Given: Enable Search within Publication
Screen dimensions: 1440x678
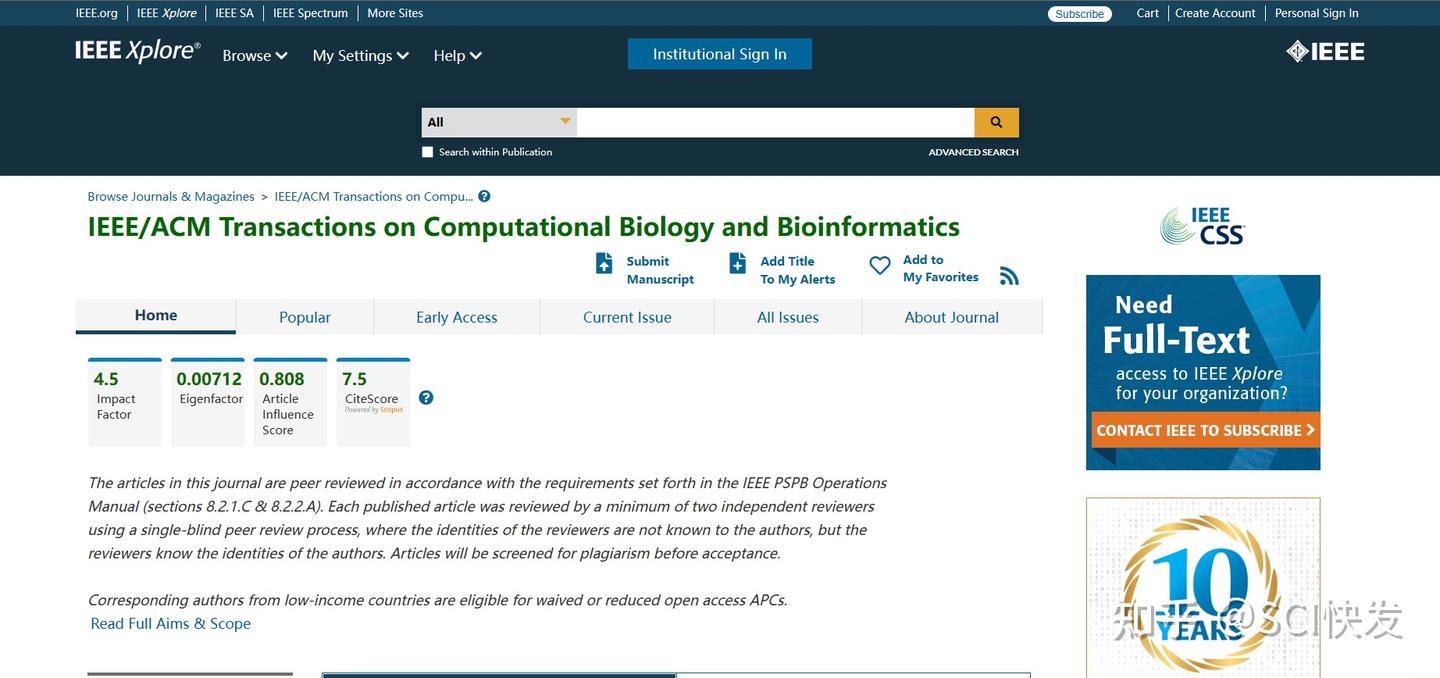Looking at the screenshot, I should coord(427,151).
